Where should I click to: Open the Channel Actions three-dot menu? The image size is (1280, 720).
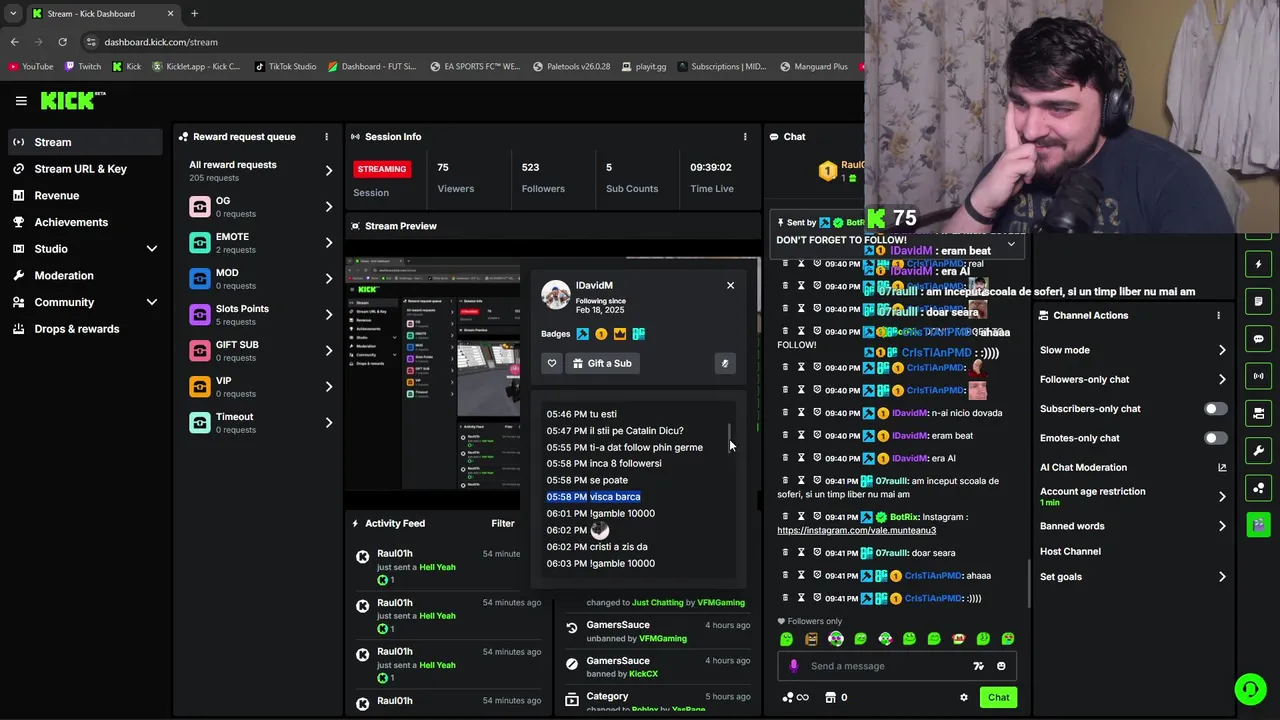(1218, 315)
